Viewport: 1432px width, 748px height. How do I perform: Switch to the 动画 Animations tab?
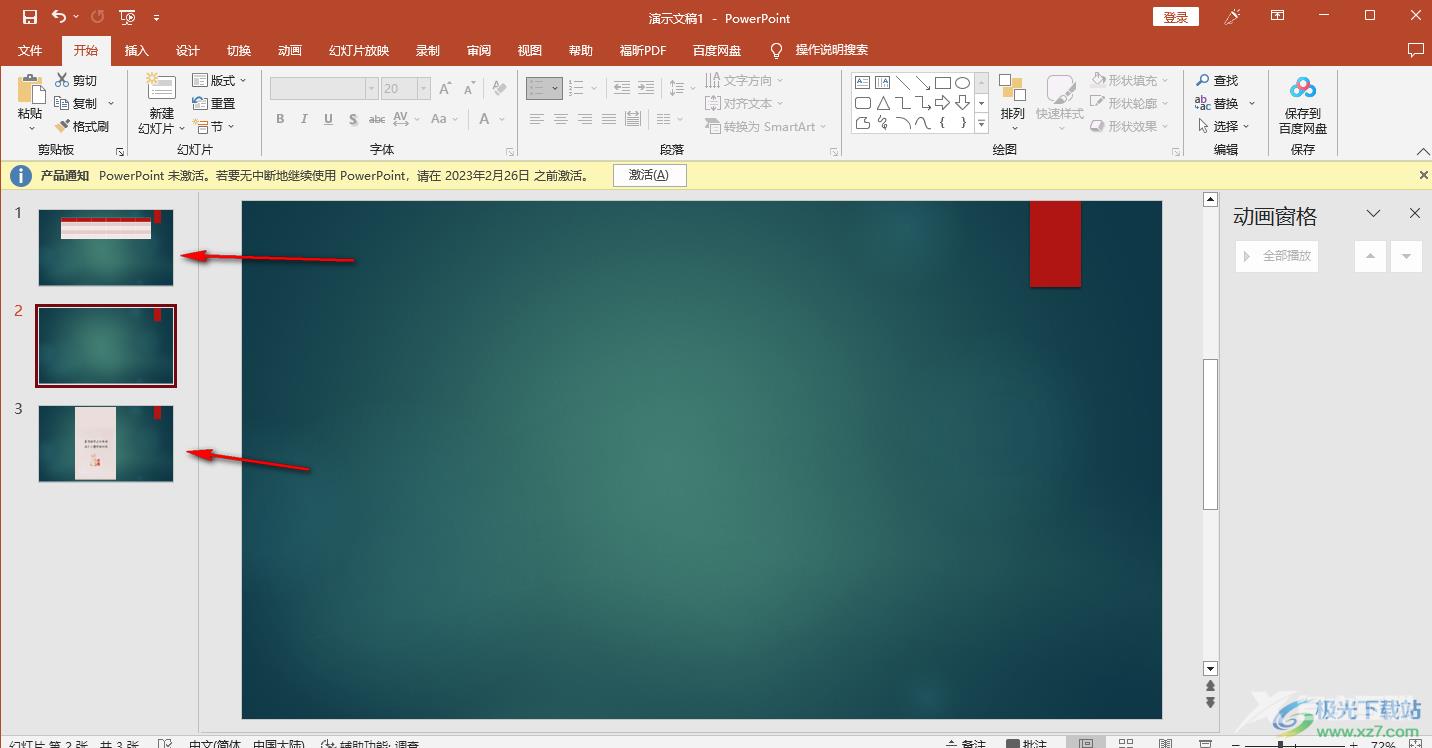point(290,50)
